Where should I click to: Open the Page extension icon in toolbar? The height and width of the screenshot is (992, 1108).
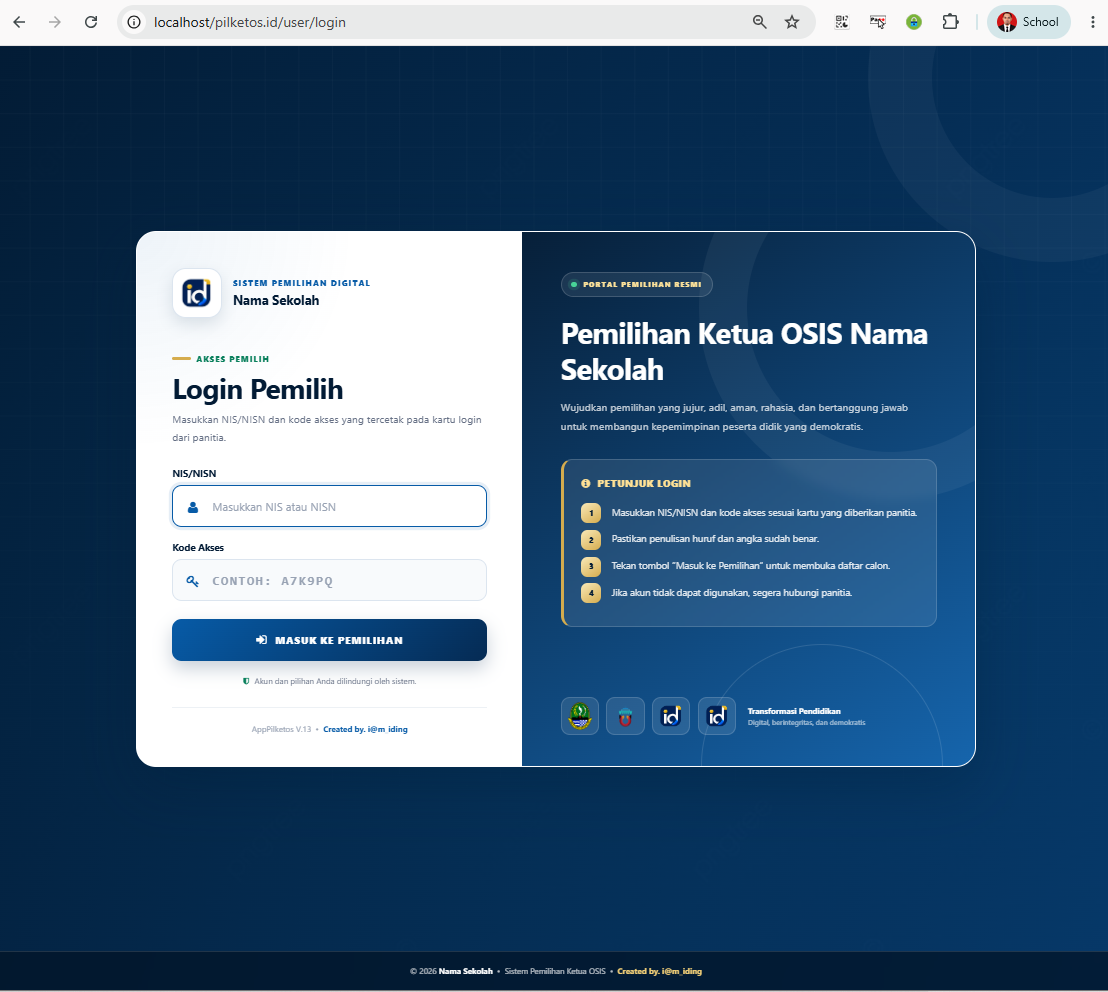click(x=878, y=22)
